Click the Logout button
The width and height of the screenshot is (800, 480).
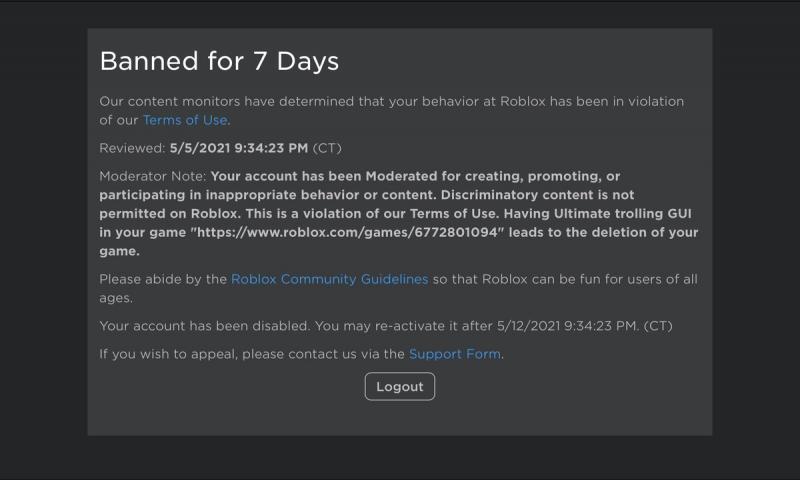point(400,387)
